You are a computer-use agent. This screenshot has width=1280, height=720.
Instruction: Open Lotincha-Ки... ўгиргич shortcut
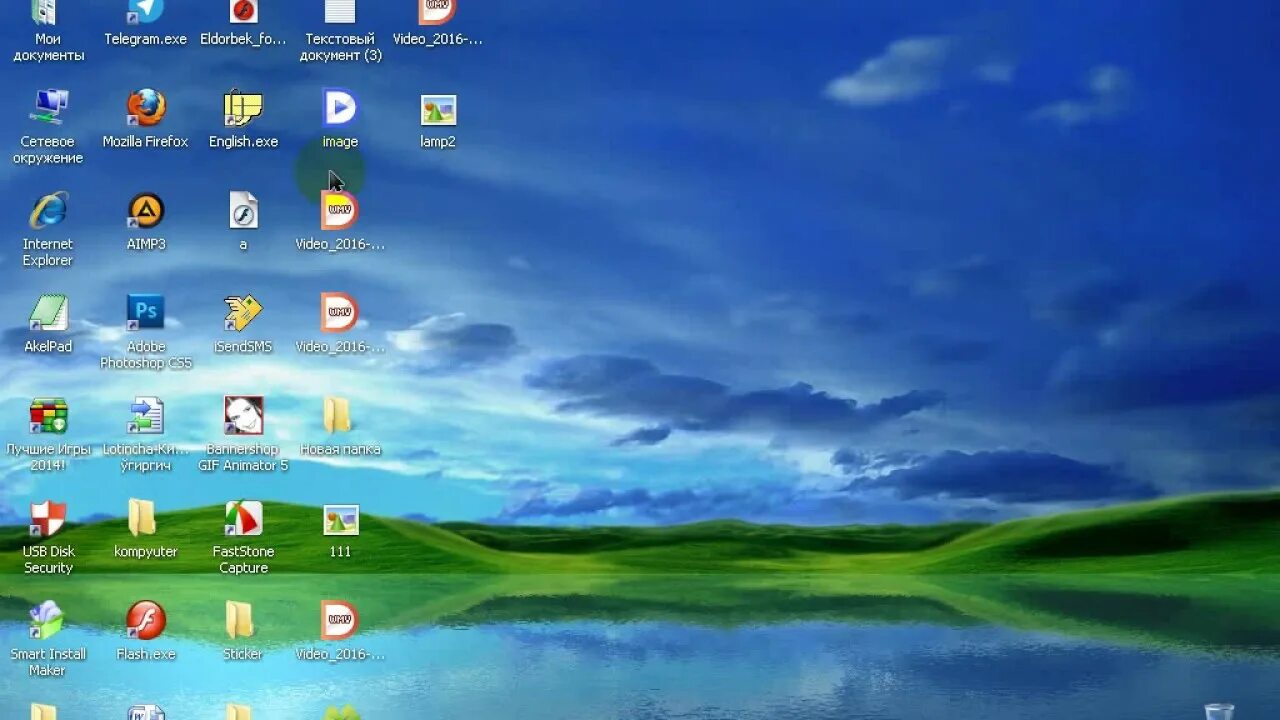tap(146, 434)
